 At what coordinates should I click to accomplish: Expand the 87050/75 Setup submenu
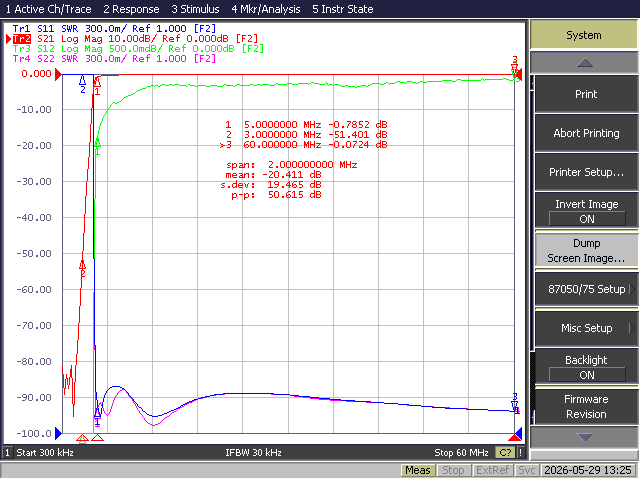[586, 289]
